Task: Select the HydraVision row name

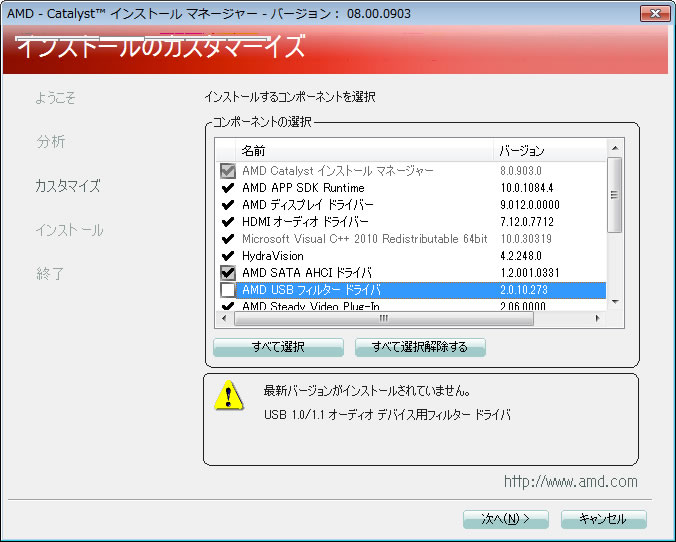Action: 272,256
